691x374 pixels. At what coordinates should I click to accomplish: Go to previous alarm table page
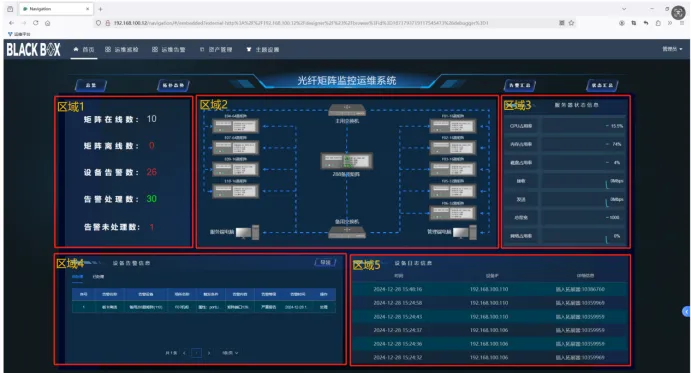184,353
